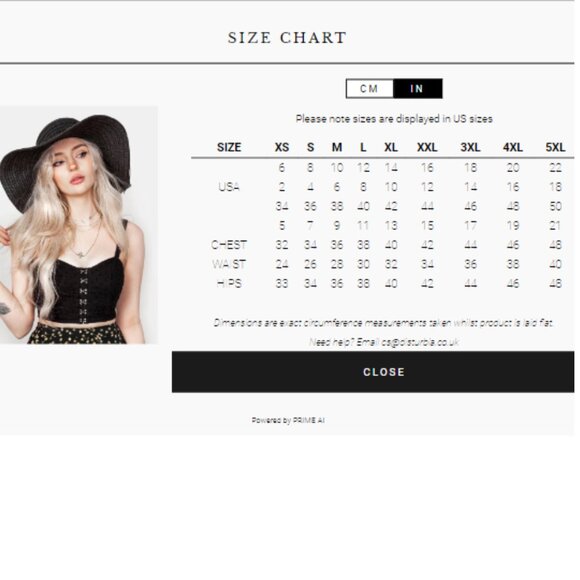Click the CHEST row label
The height and width of the screenshot is (580, 580).
click(229, 245)
